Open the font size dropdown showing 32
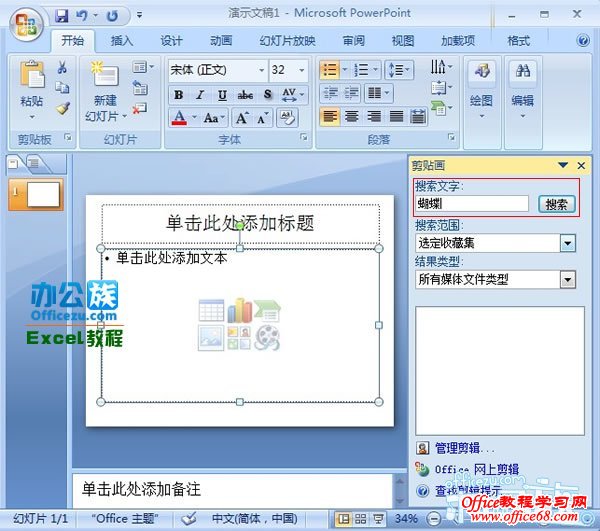 click(302, 70)
